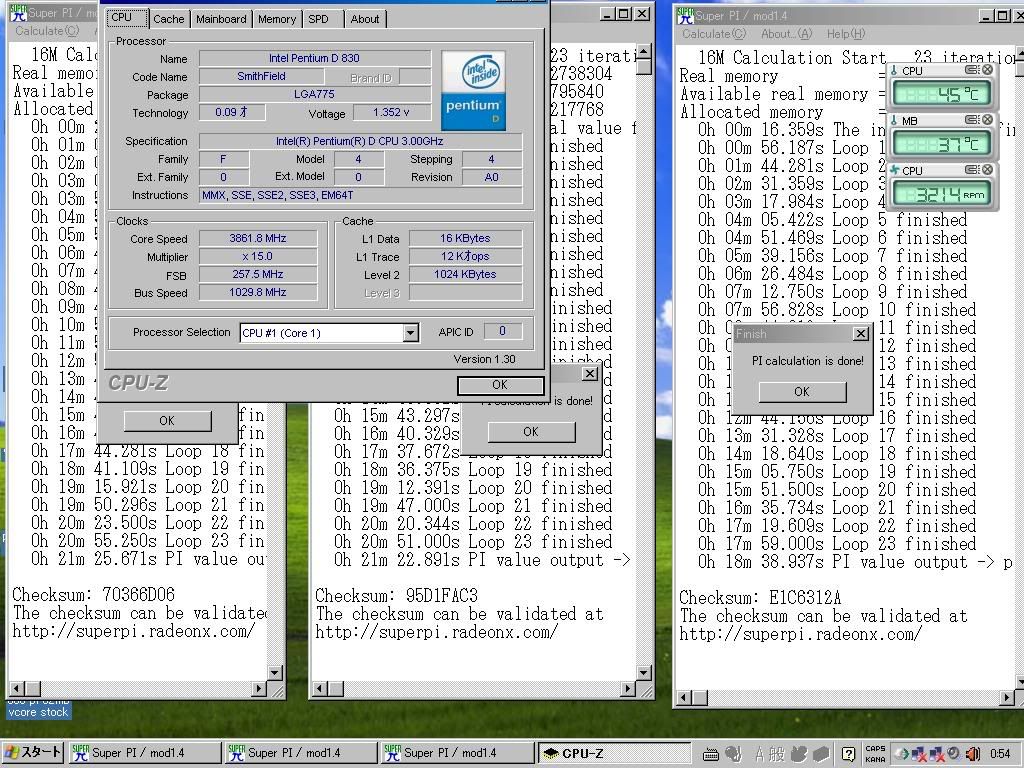This screenshot has width=1024, height=768.
Task: Toggle the CAPS indicator in language bar
Action: (875, 749)
